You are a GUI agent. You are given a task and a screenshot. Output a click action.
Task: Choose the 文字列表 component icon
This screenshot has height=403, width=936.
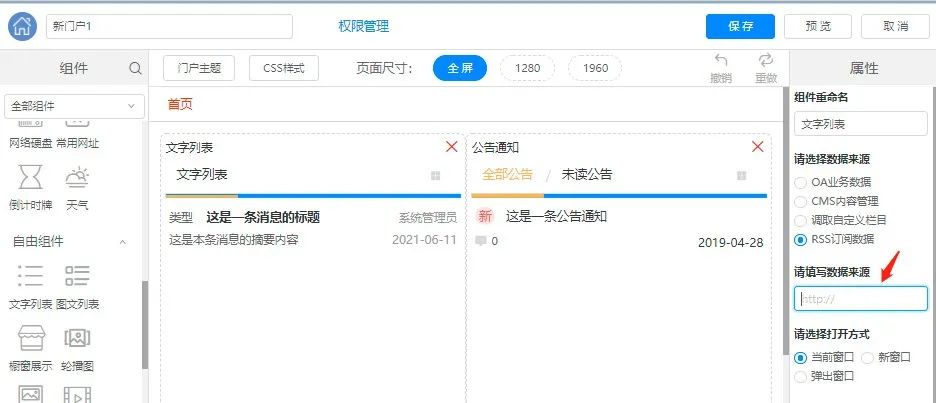(x=30, y=276)
